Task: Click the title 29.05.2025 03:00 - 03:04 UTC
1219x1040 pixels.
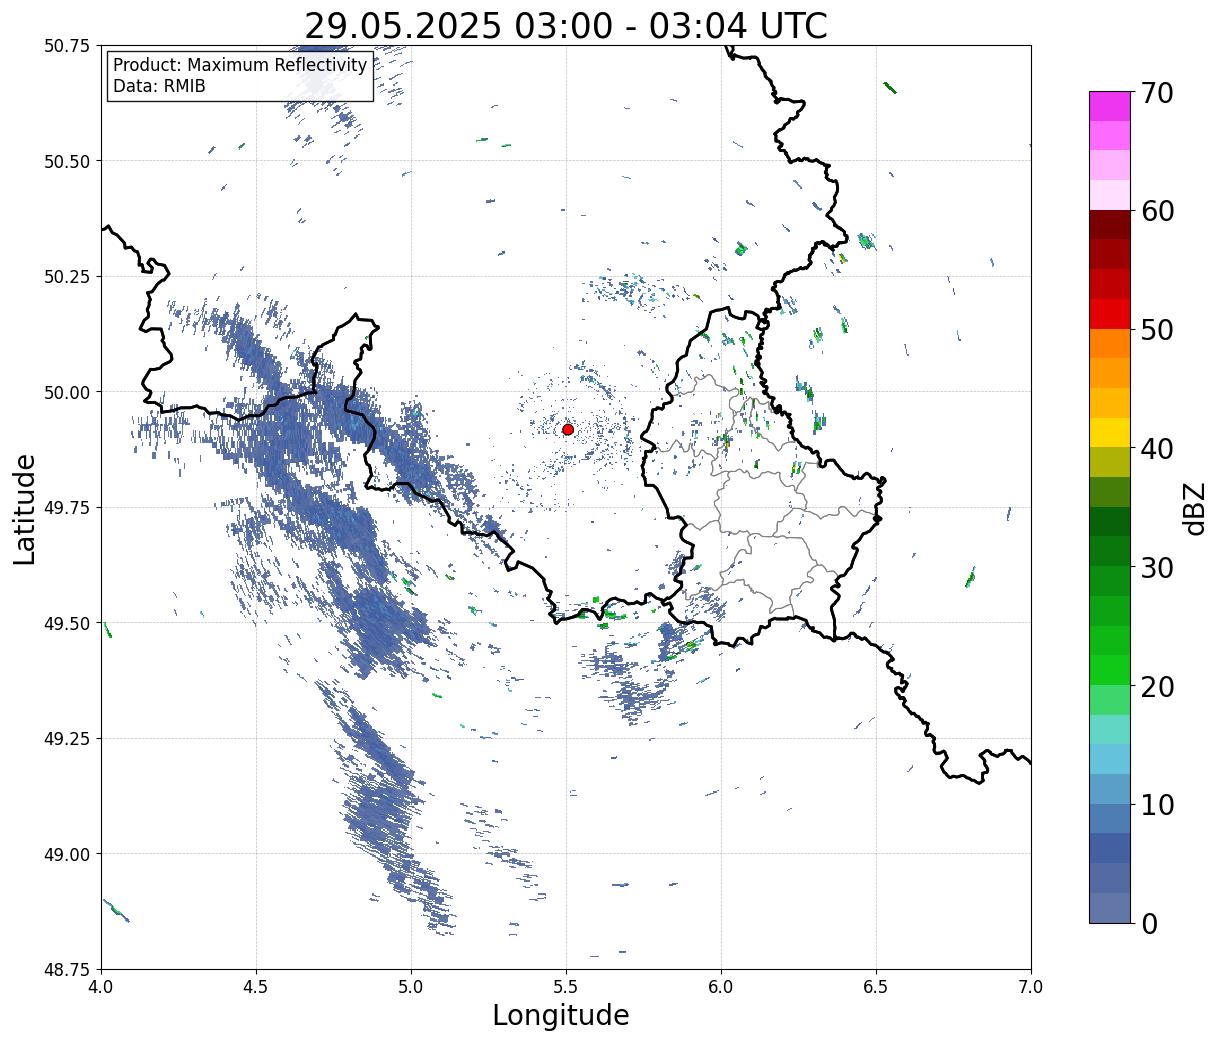Action: pos(566,26)
